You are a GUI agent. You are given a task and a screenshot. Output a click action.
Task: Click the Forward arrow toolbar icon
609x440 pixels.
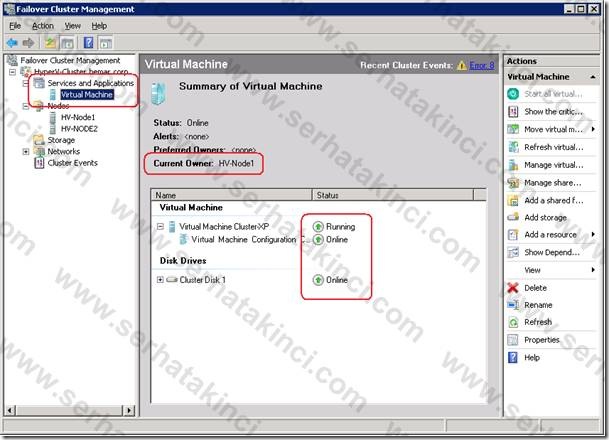(28, 43)
